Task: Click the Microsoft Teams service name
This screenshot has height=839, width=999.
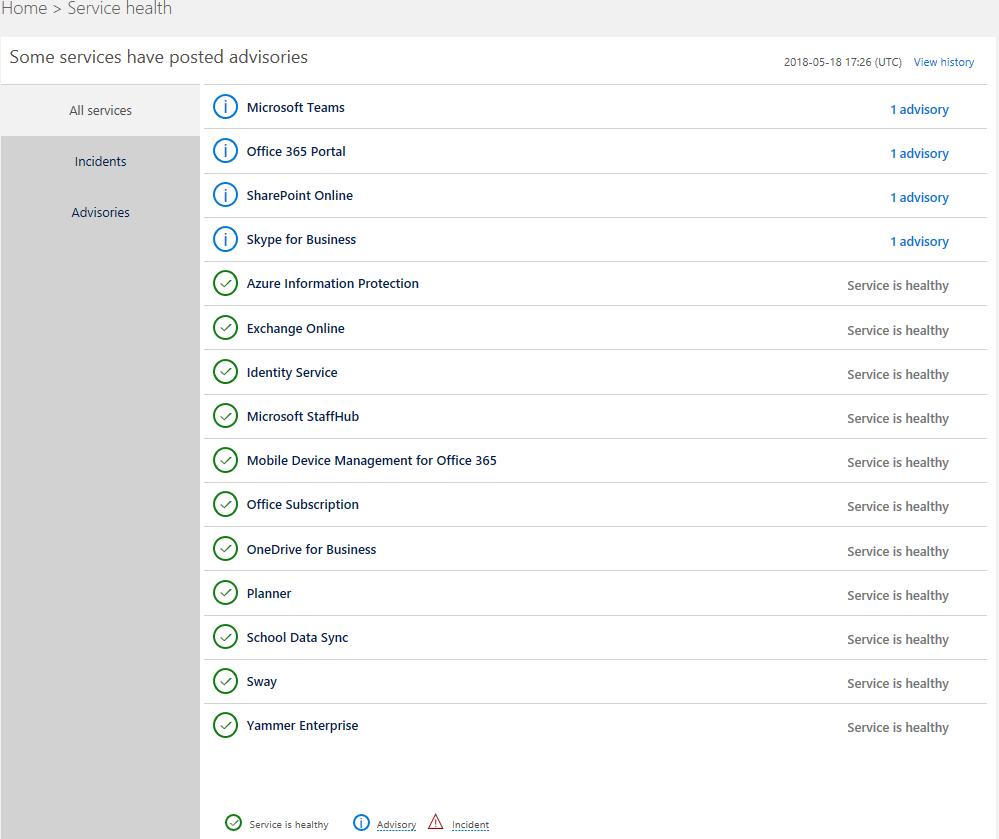Action: tap(296, 107)
